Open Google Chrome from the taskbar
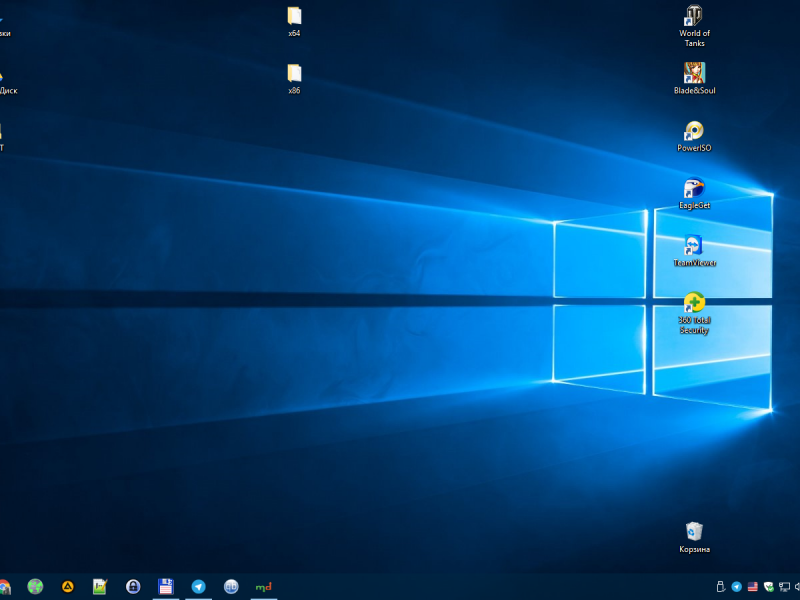 coord(4,587)
